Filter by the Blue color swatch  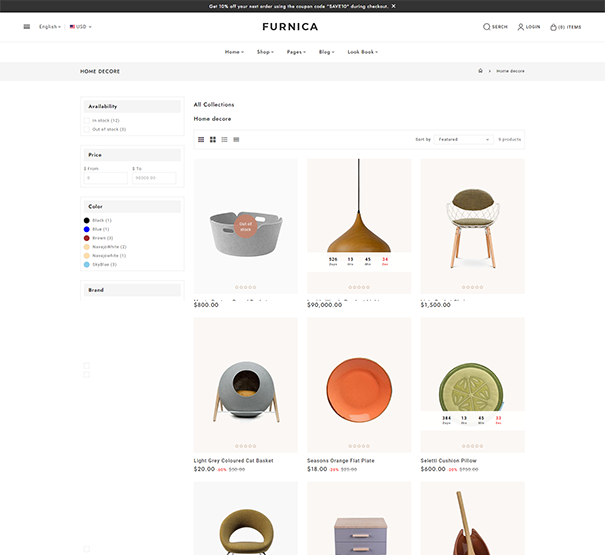(x=87, y=229)
